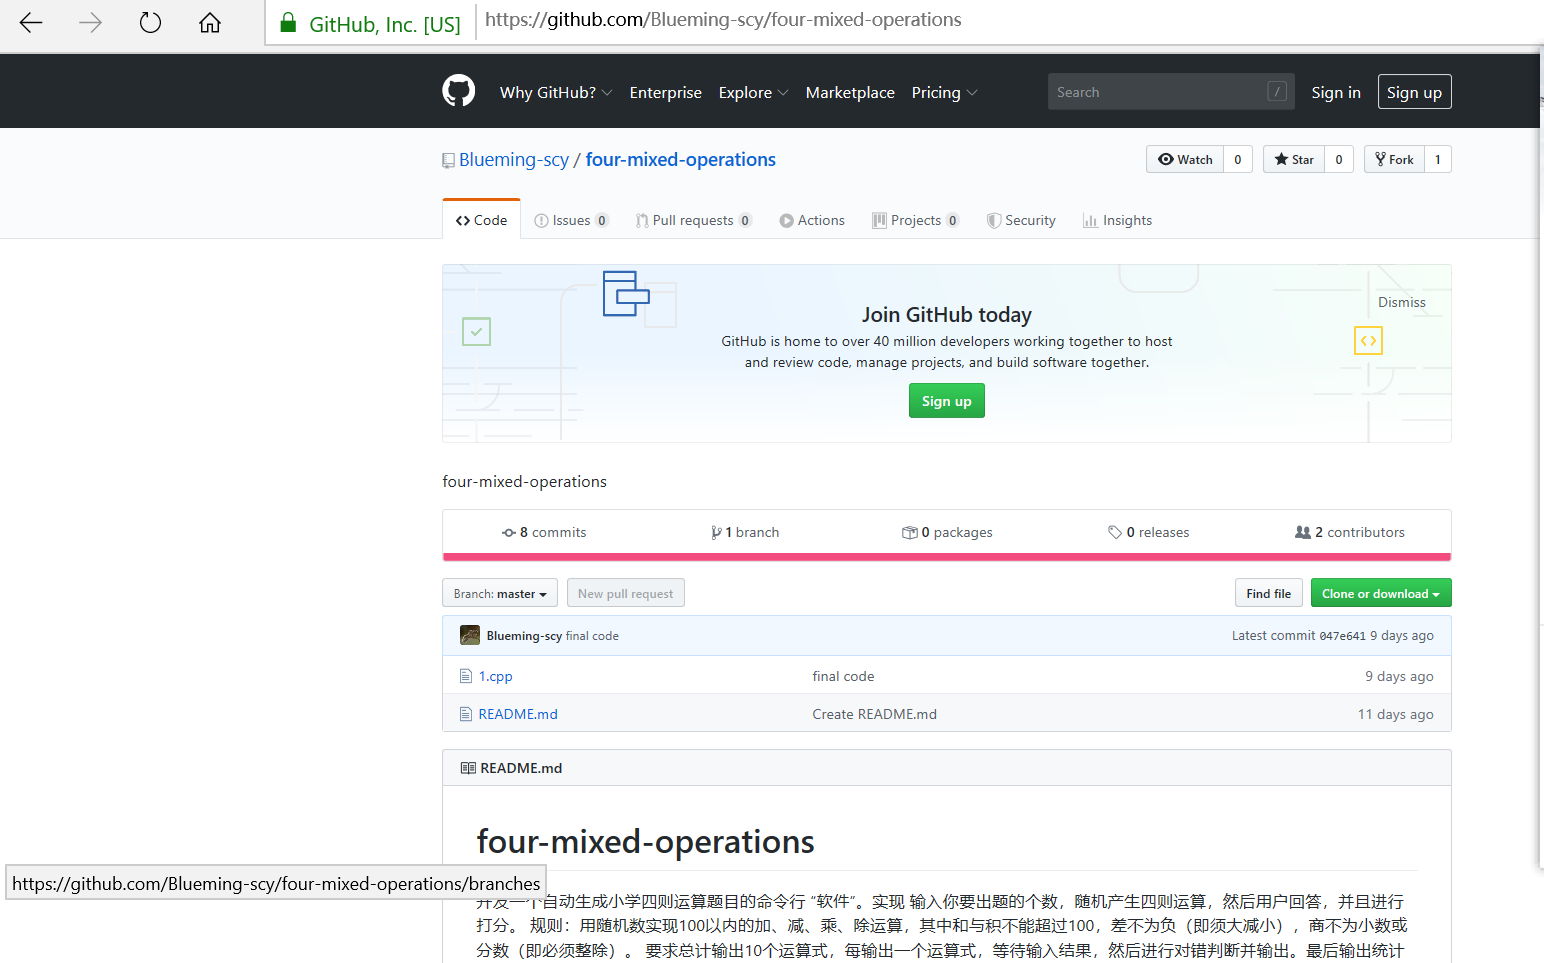
Task: Go to the Actions tab
Action: 812,220
